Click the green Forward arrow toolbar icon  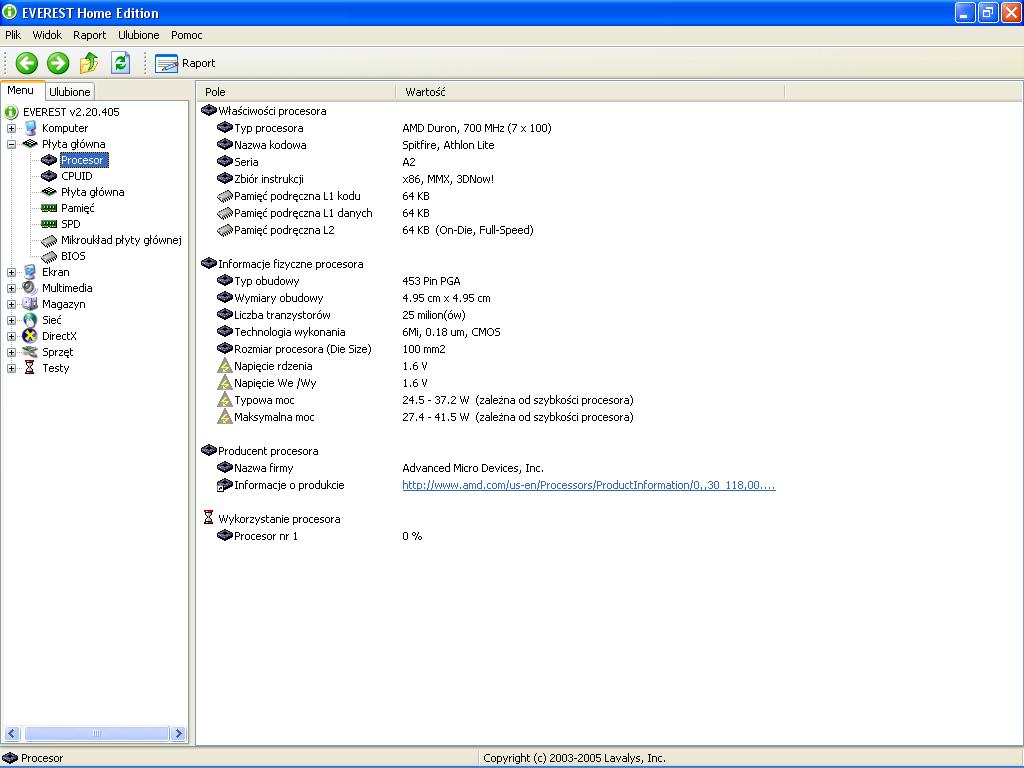[58, 63]
